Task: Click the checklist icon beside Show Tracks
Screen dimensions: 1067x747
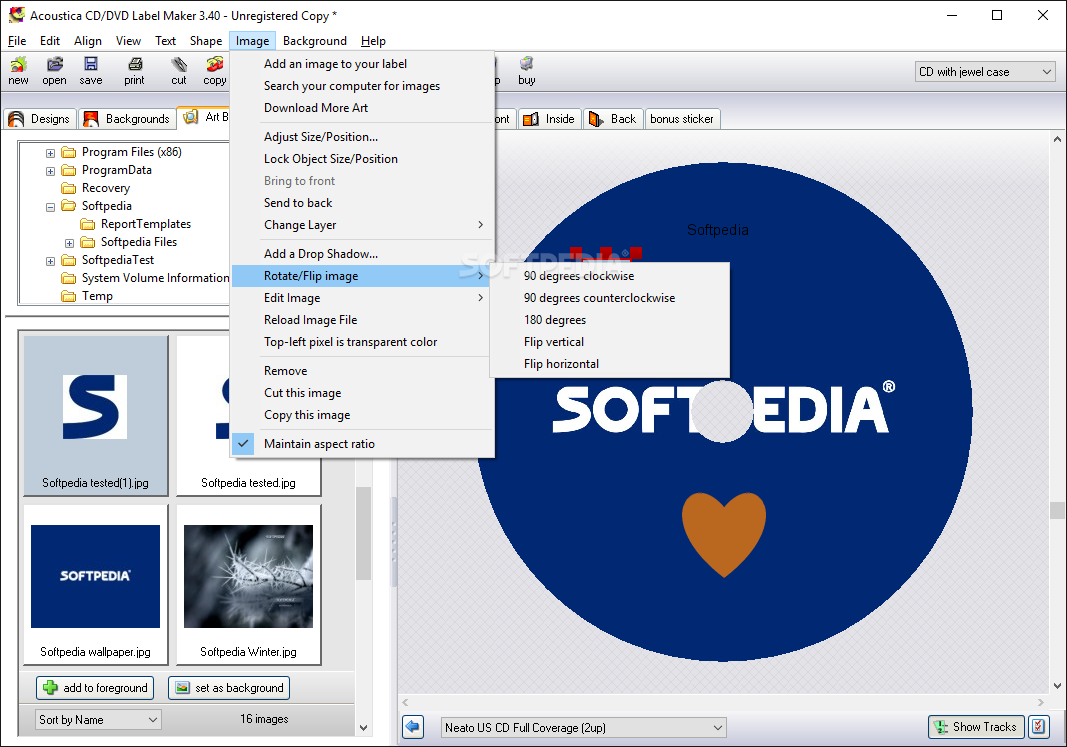Action: 1038,727
